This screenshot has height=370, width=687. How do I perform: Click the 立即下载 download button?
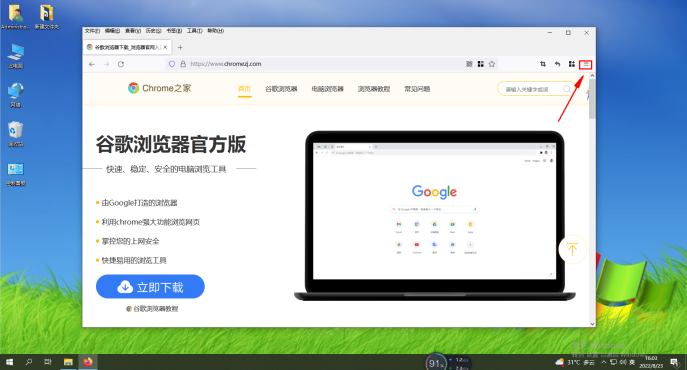[x=150, y=287]
